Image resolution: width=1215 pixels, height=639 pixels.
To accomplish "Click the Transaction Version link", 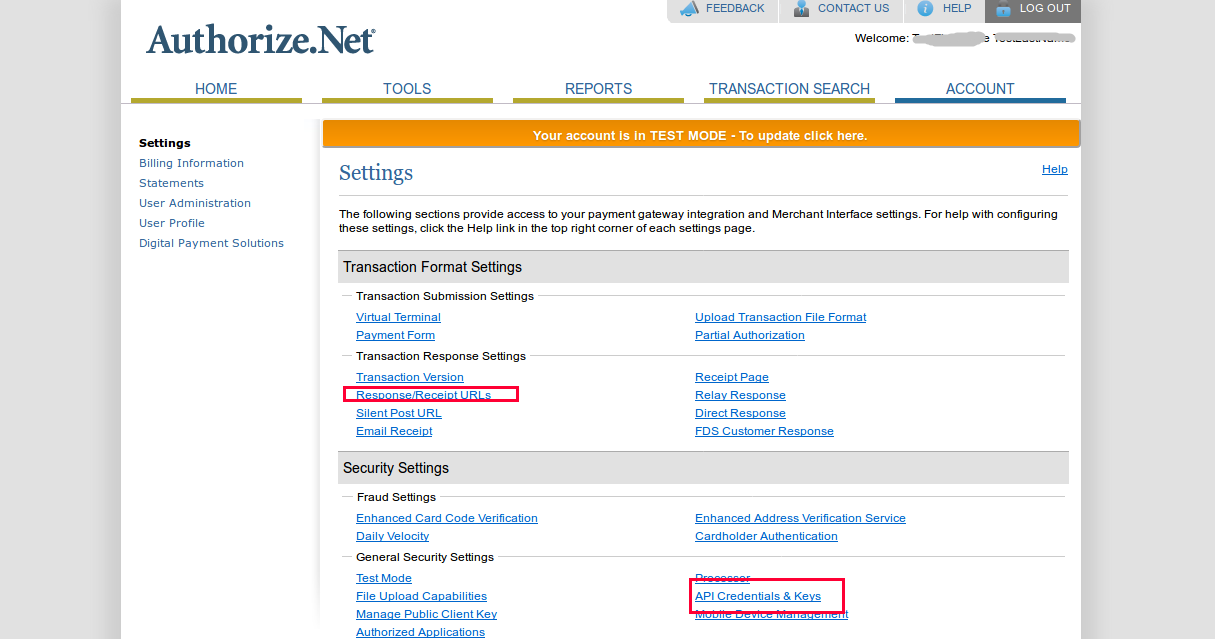I will tap(410, 377).
